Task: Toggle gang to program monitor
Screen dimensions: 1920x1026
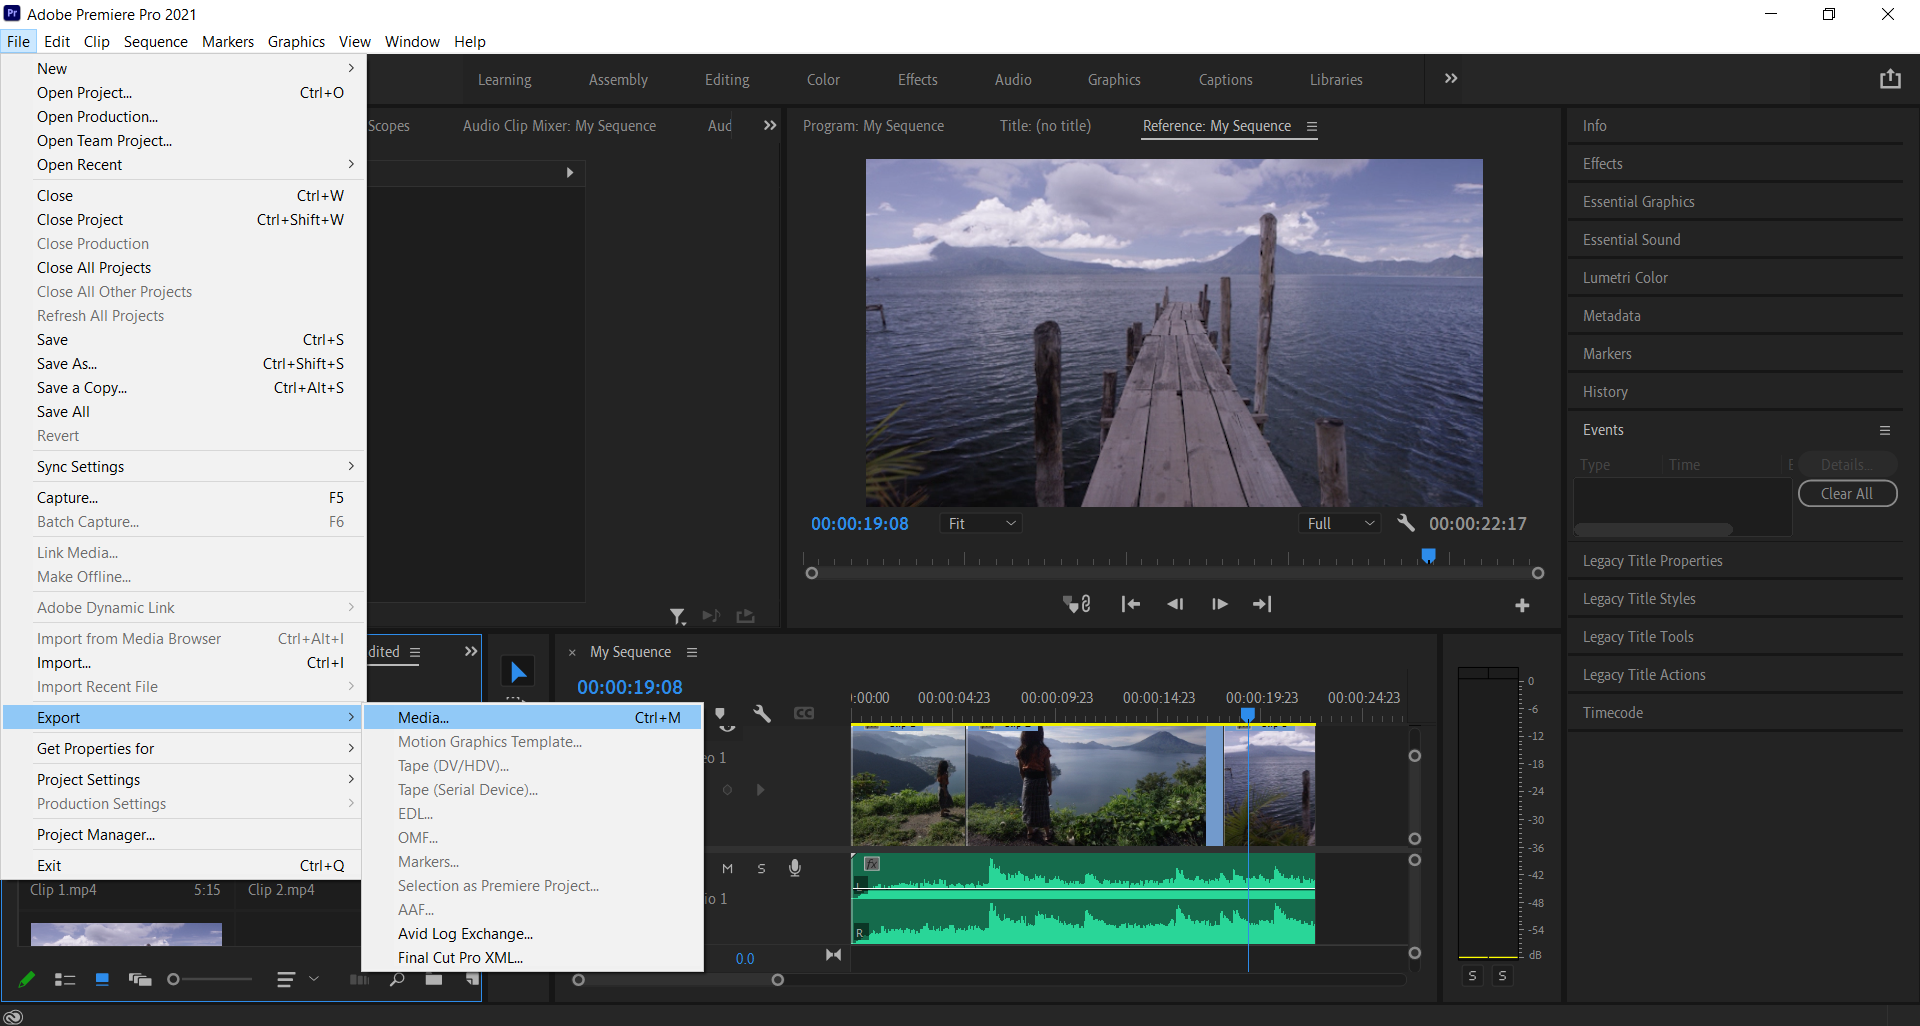Action: (1076, 604)
